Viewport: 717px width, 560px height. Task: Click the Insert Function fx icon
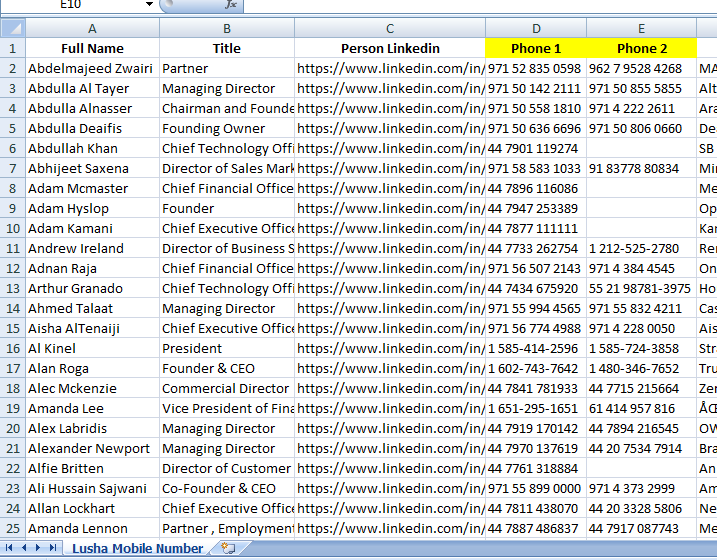(230, 5)
